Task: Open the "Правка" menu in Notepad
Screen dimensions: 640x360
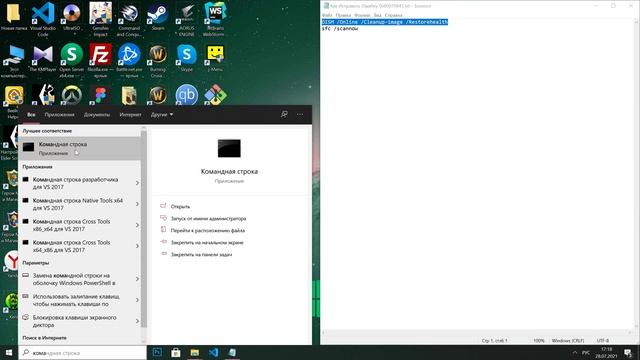Action: point(343,15)
